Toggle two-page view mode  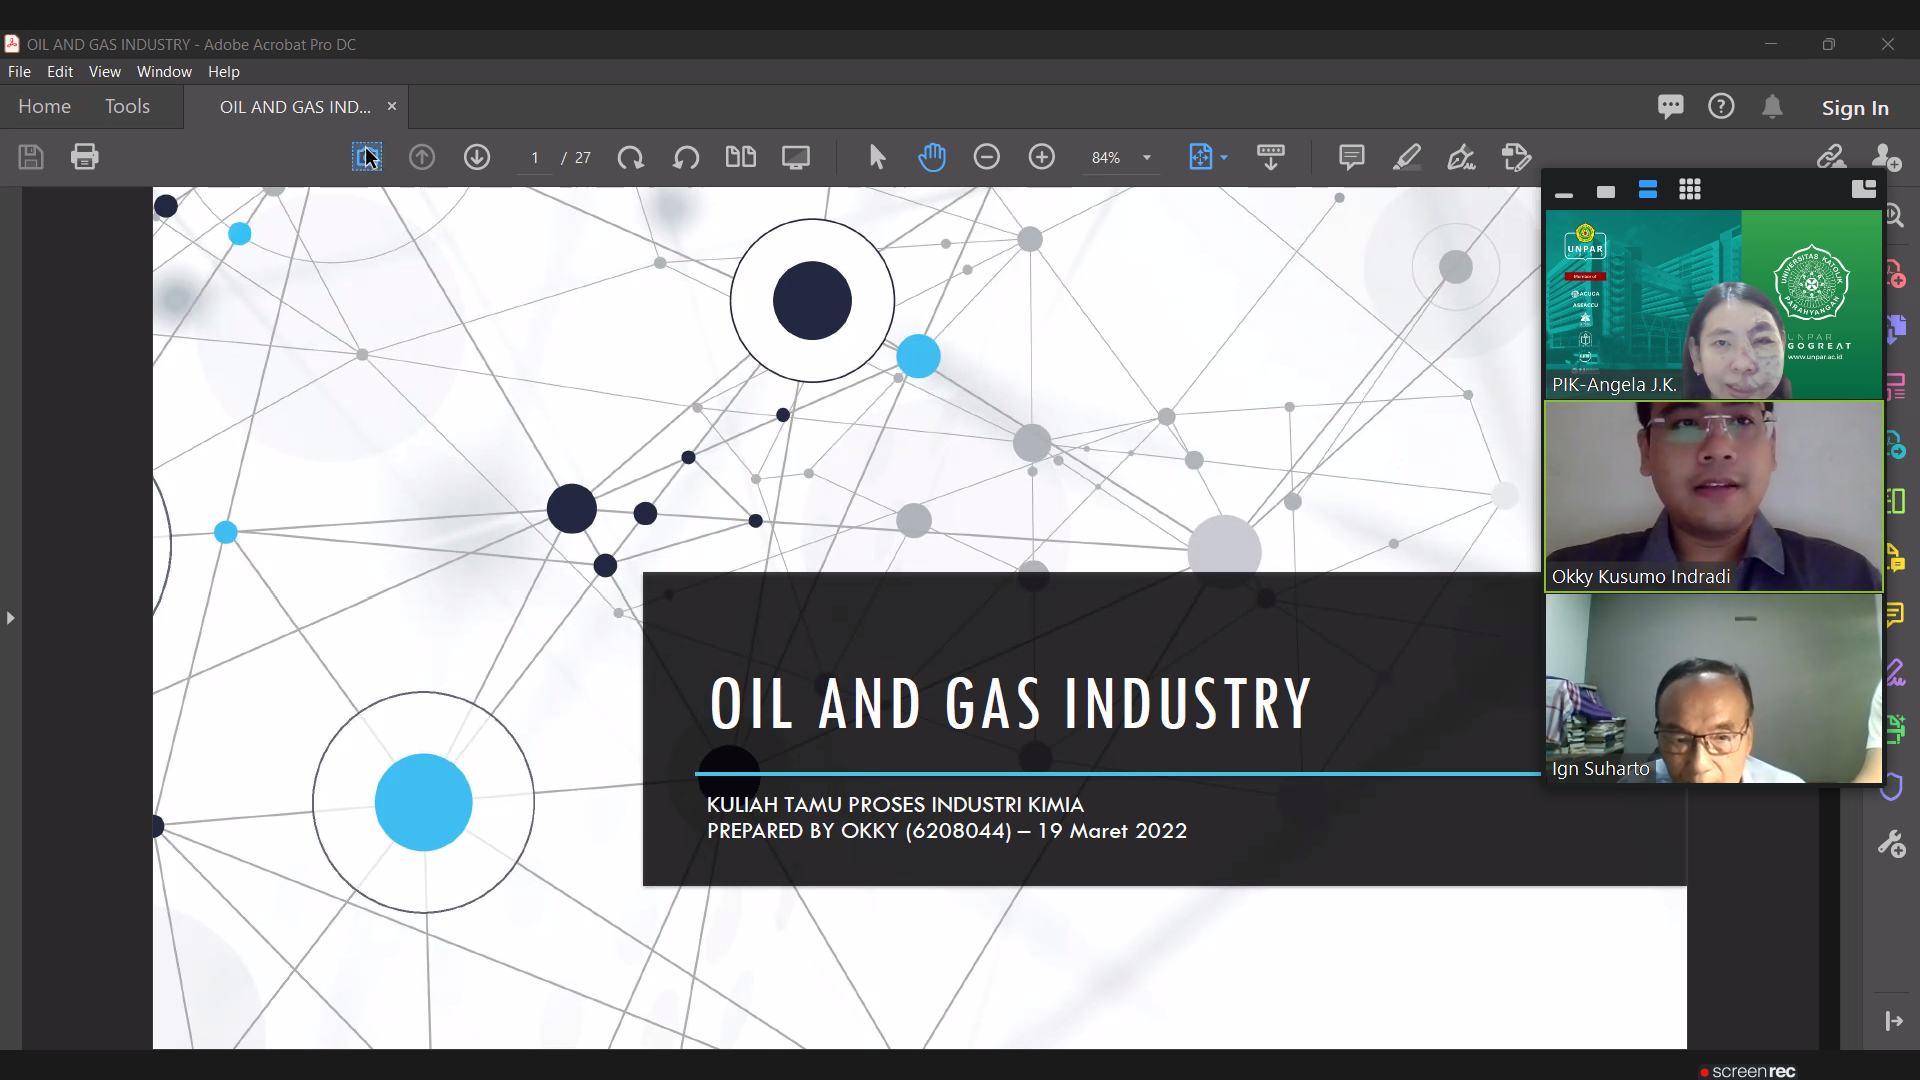[x=740, y=157]
